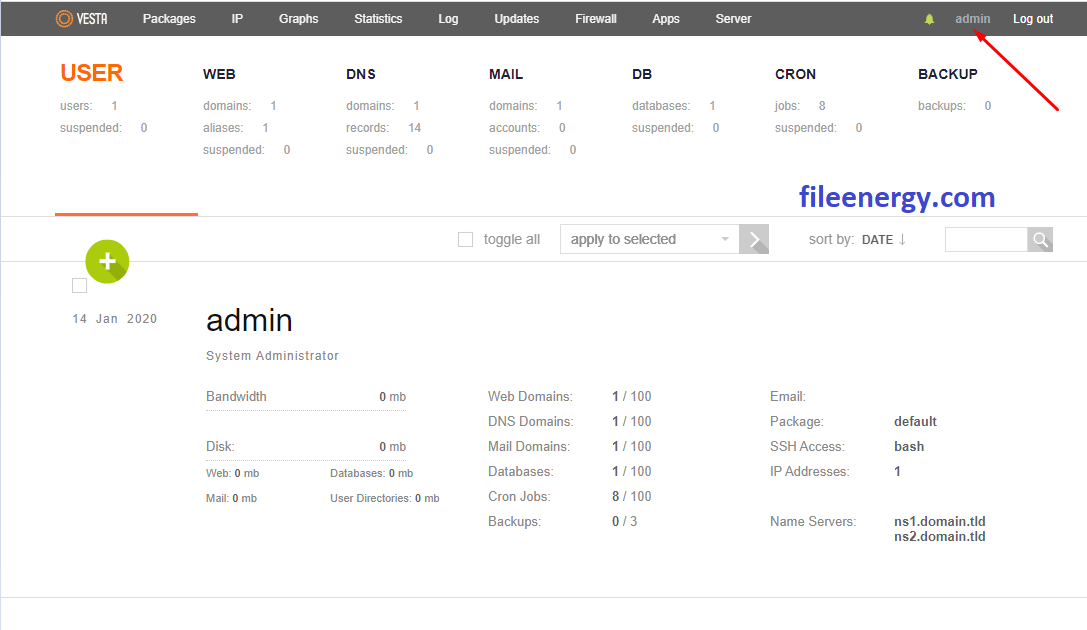The image size is (1087, 630).
Task: Go to the Graphs menu item
Action: (x=299, y=19)
